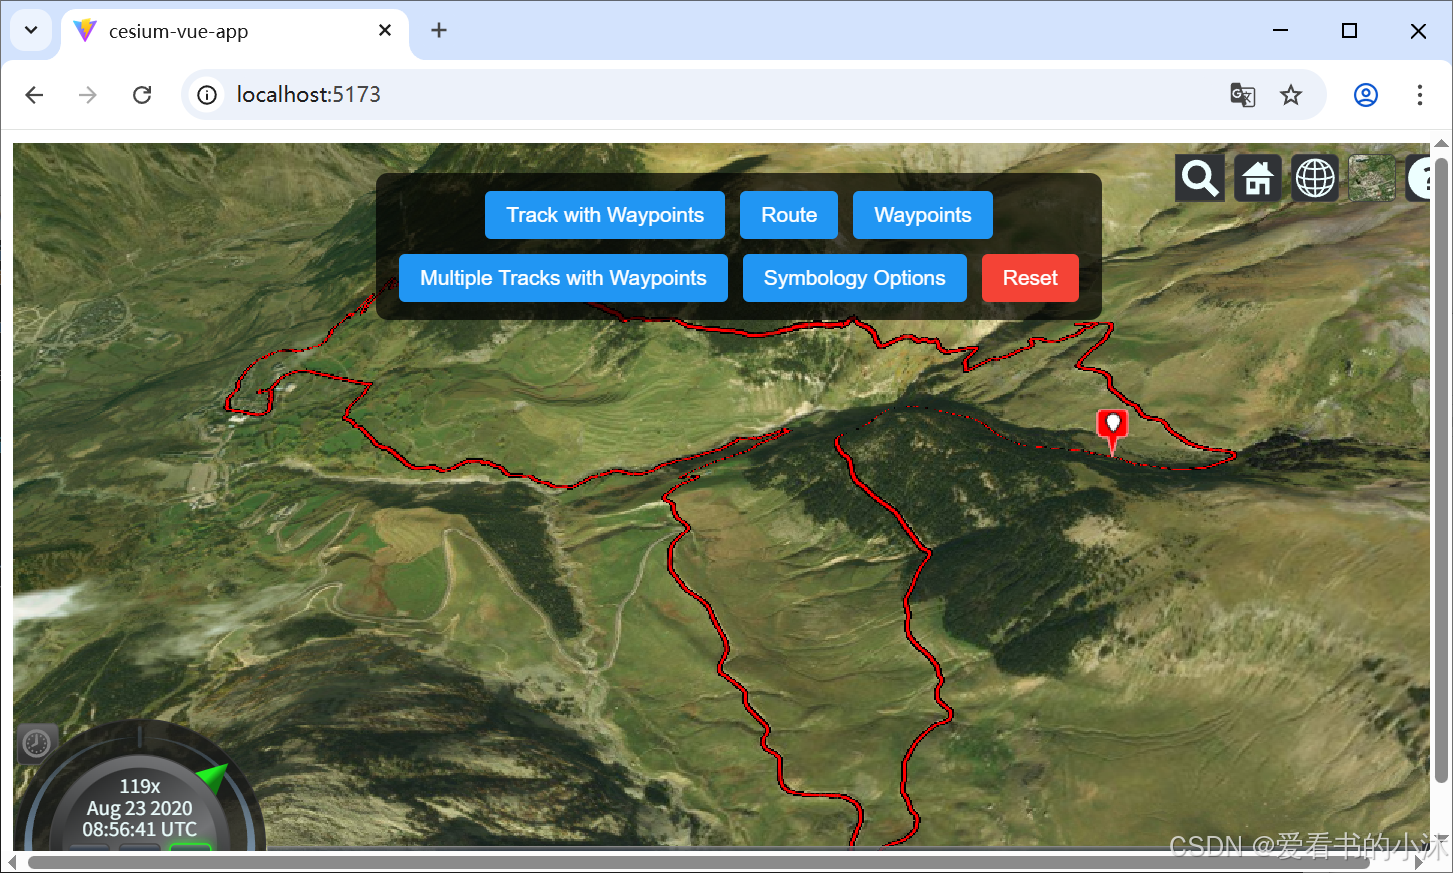This screenshot has width=1453, height=873.
Task: Select the cesium-vue-app tab
Action: (x=235, y=31)
